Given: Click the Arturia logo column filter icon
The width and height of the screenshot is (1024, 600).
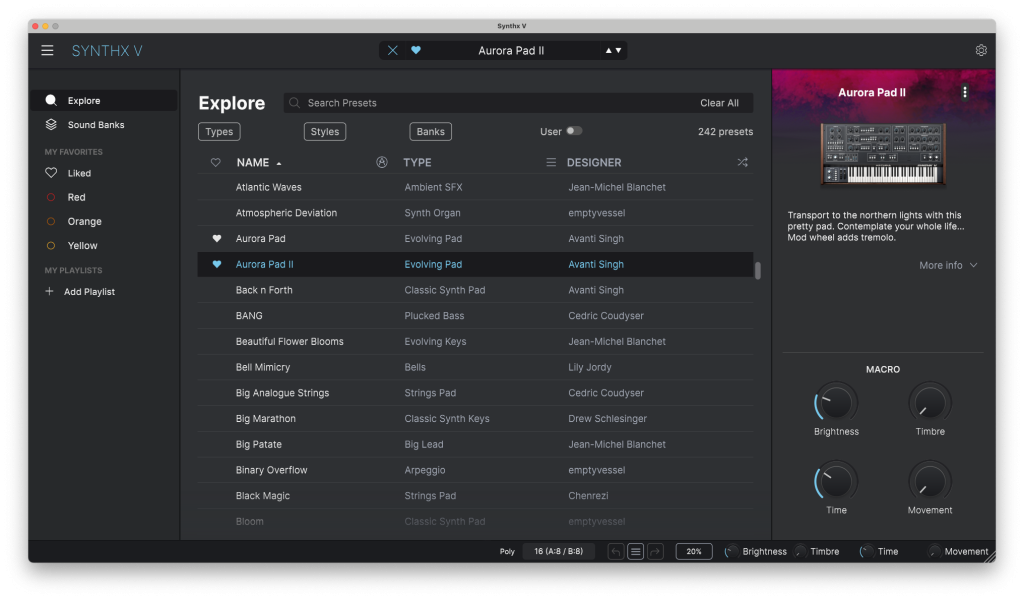Looking at the screenshot, I should 382,162.
